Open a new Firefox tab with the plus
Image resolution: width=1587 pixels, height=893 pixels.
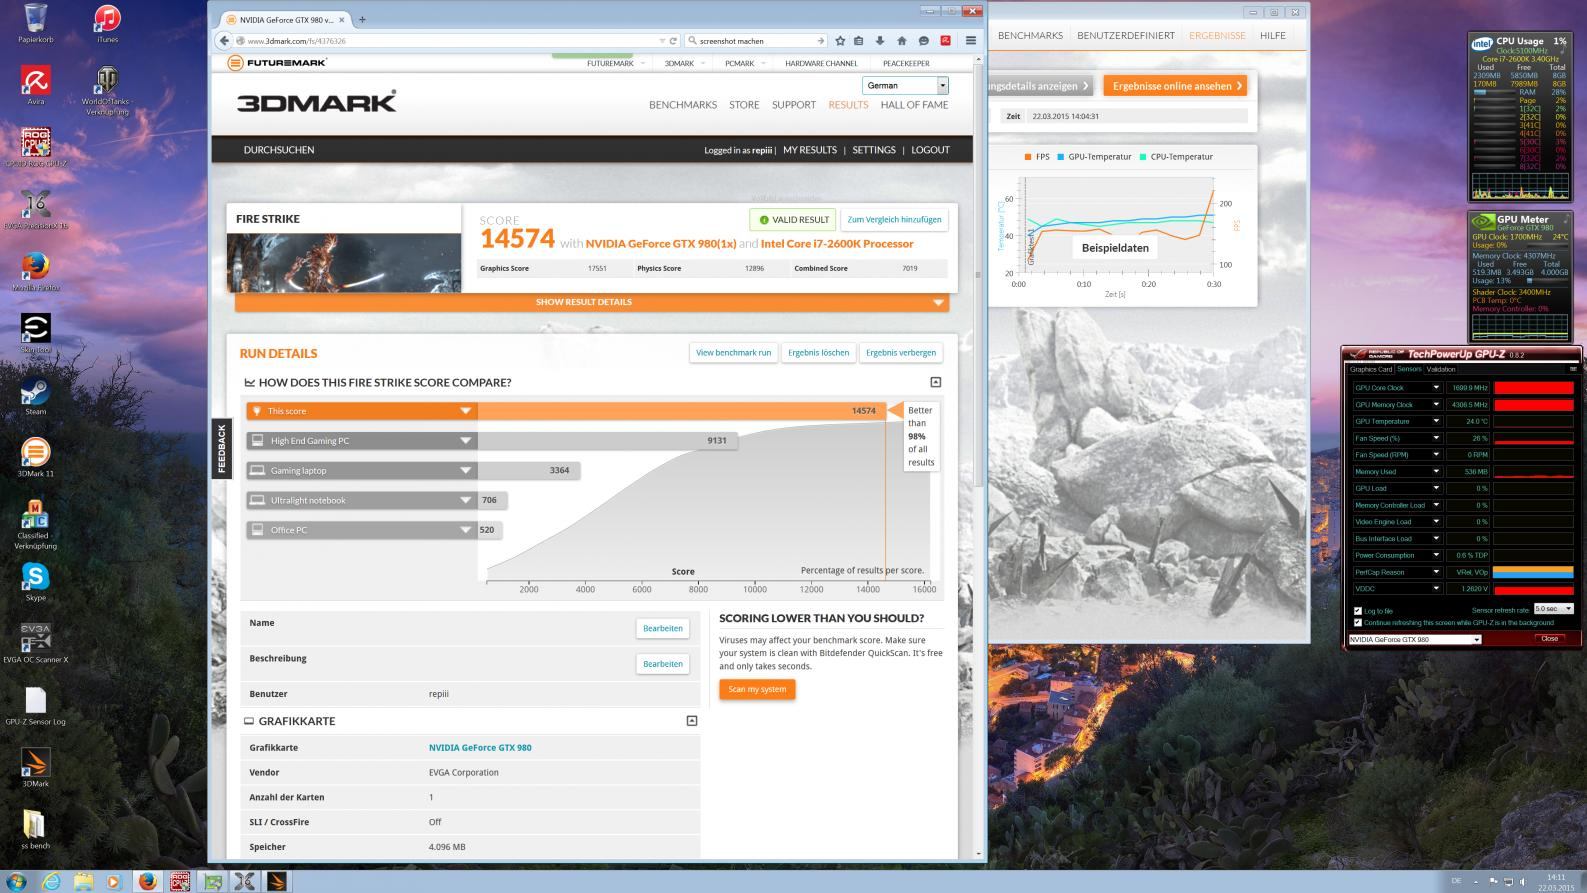pos(362,19)
